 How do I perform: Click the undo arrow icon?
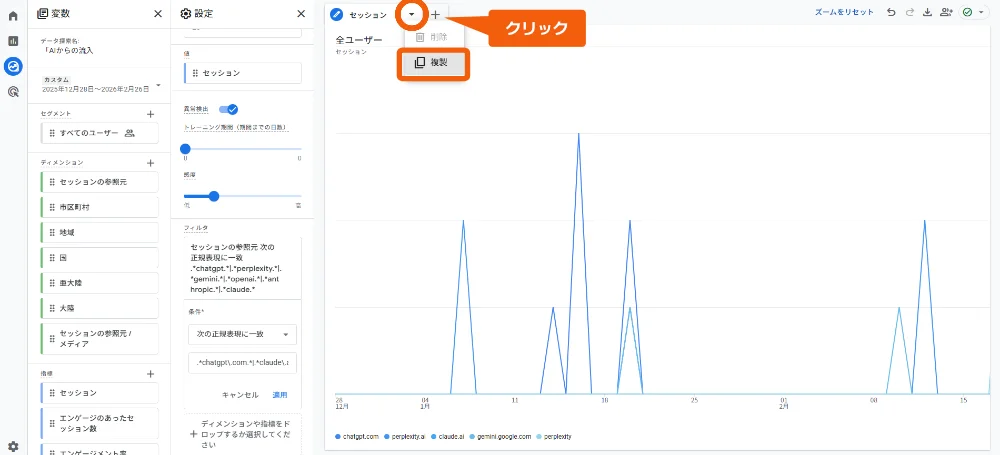click(891, 13)
